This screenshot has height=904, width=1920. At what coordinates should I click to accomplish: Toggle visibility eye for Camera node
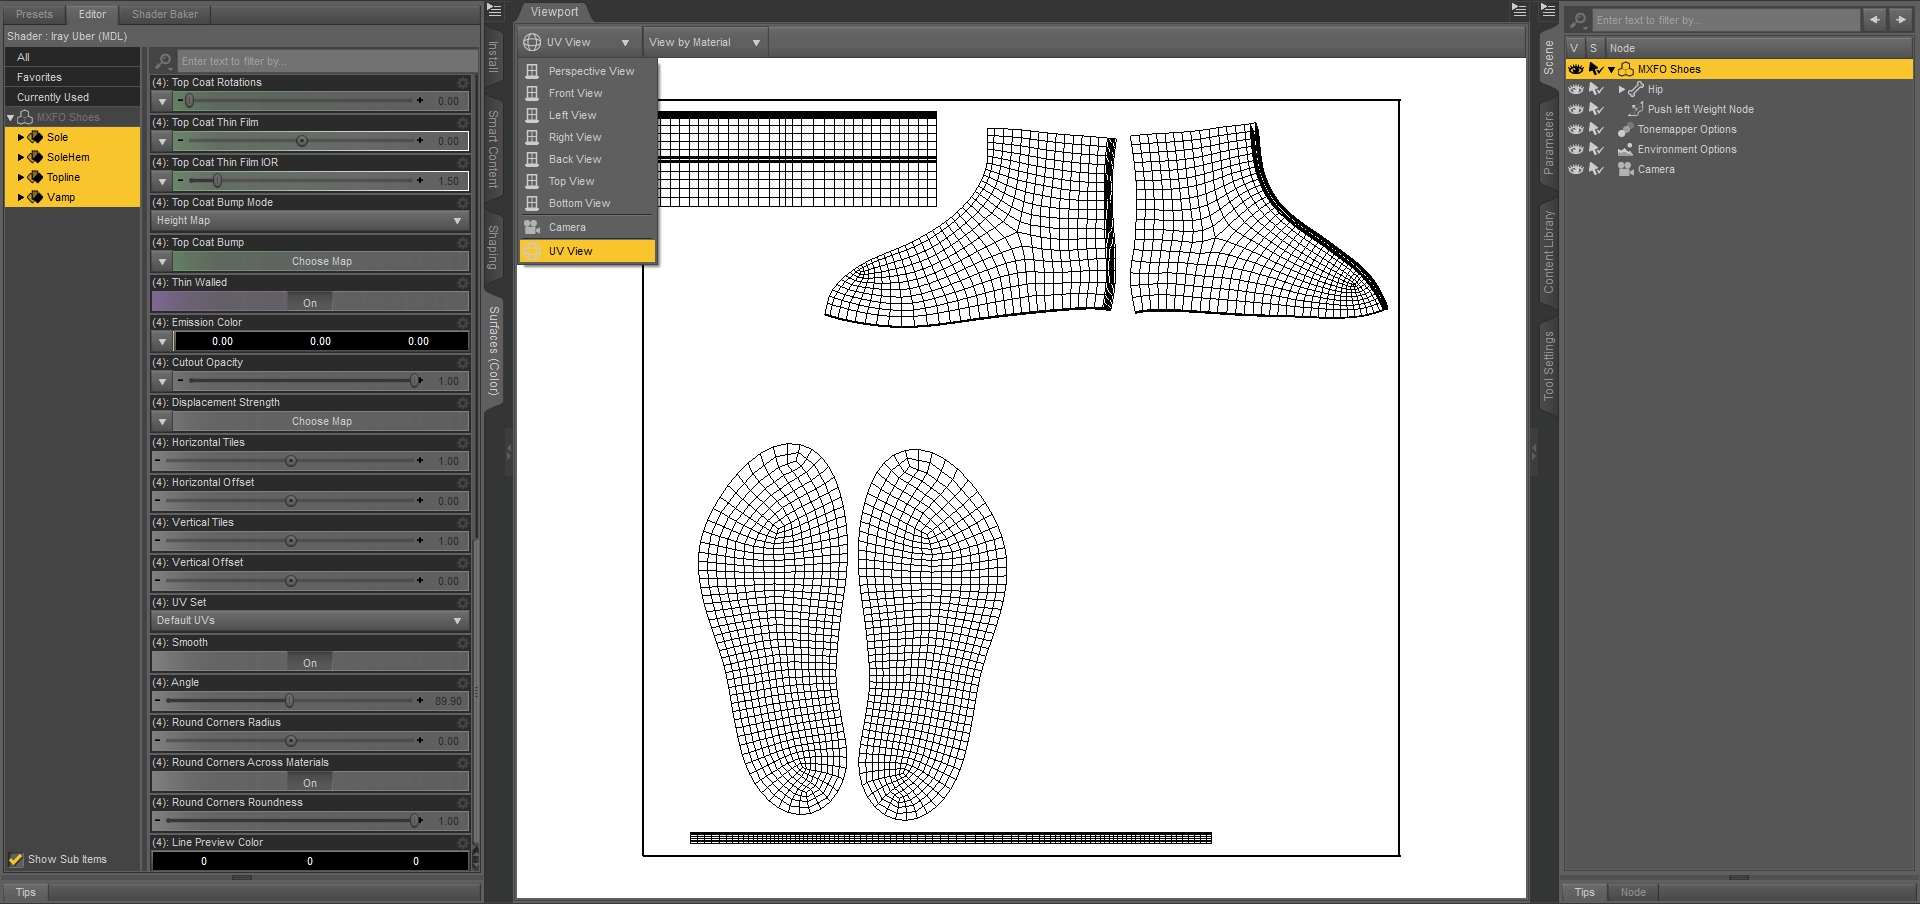coord(1576,169)
